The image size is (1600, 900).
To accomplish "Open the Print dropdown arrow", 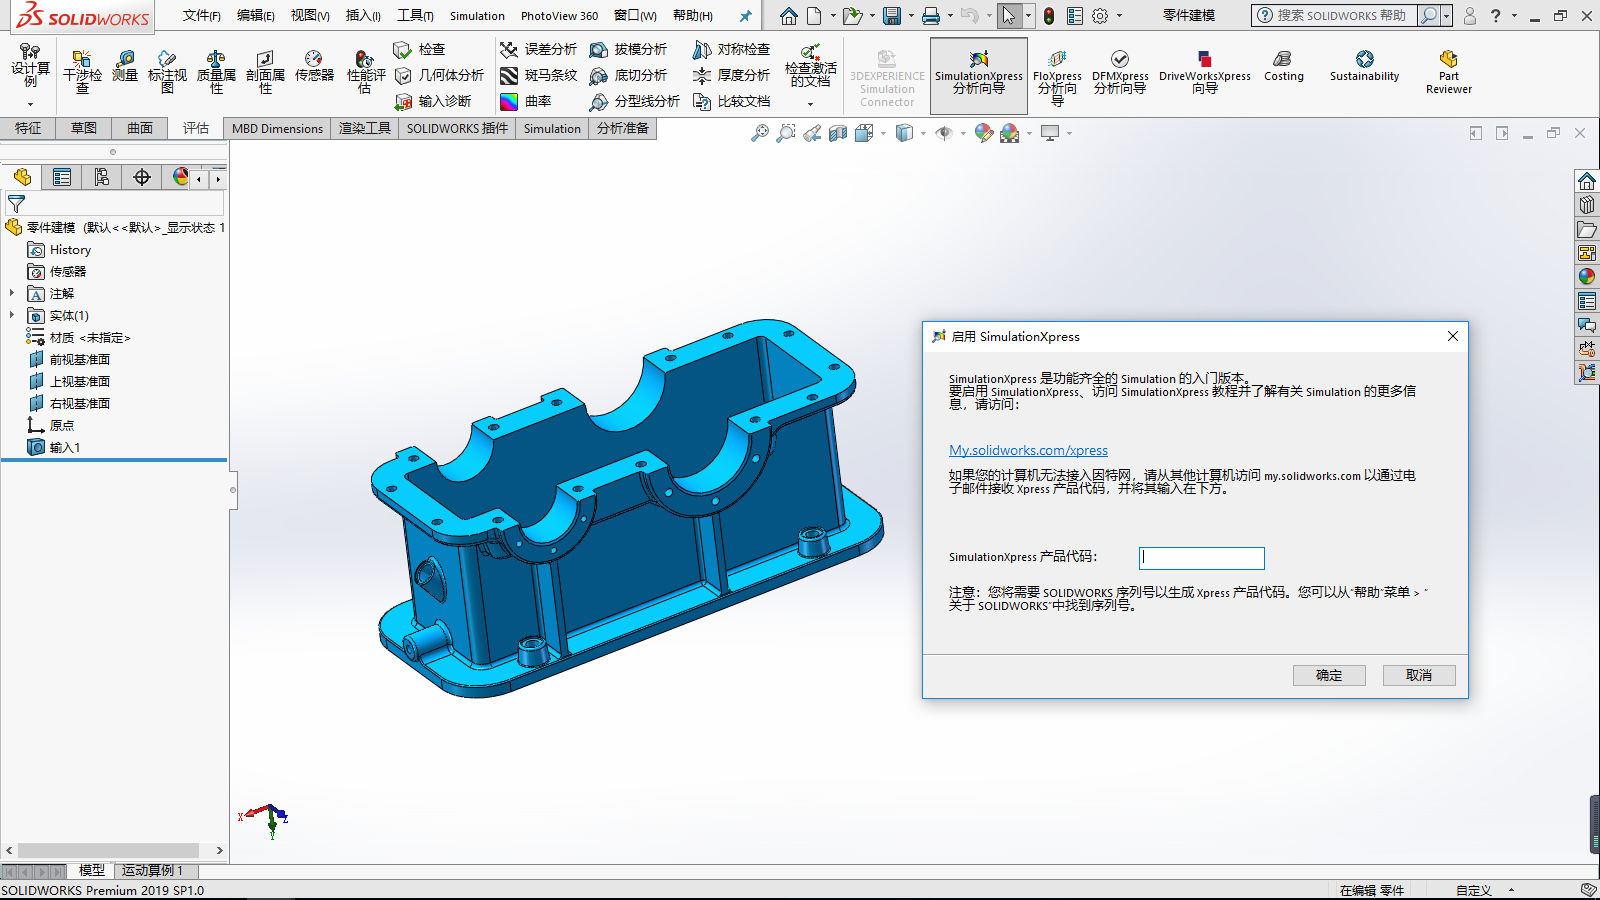I will pos(950,16).
